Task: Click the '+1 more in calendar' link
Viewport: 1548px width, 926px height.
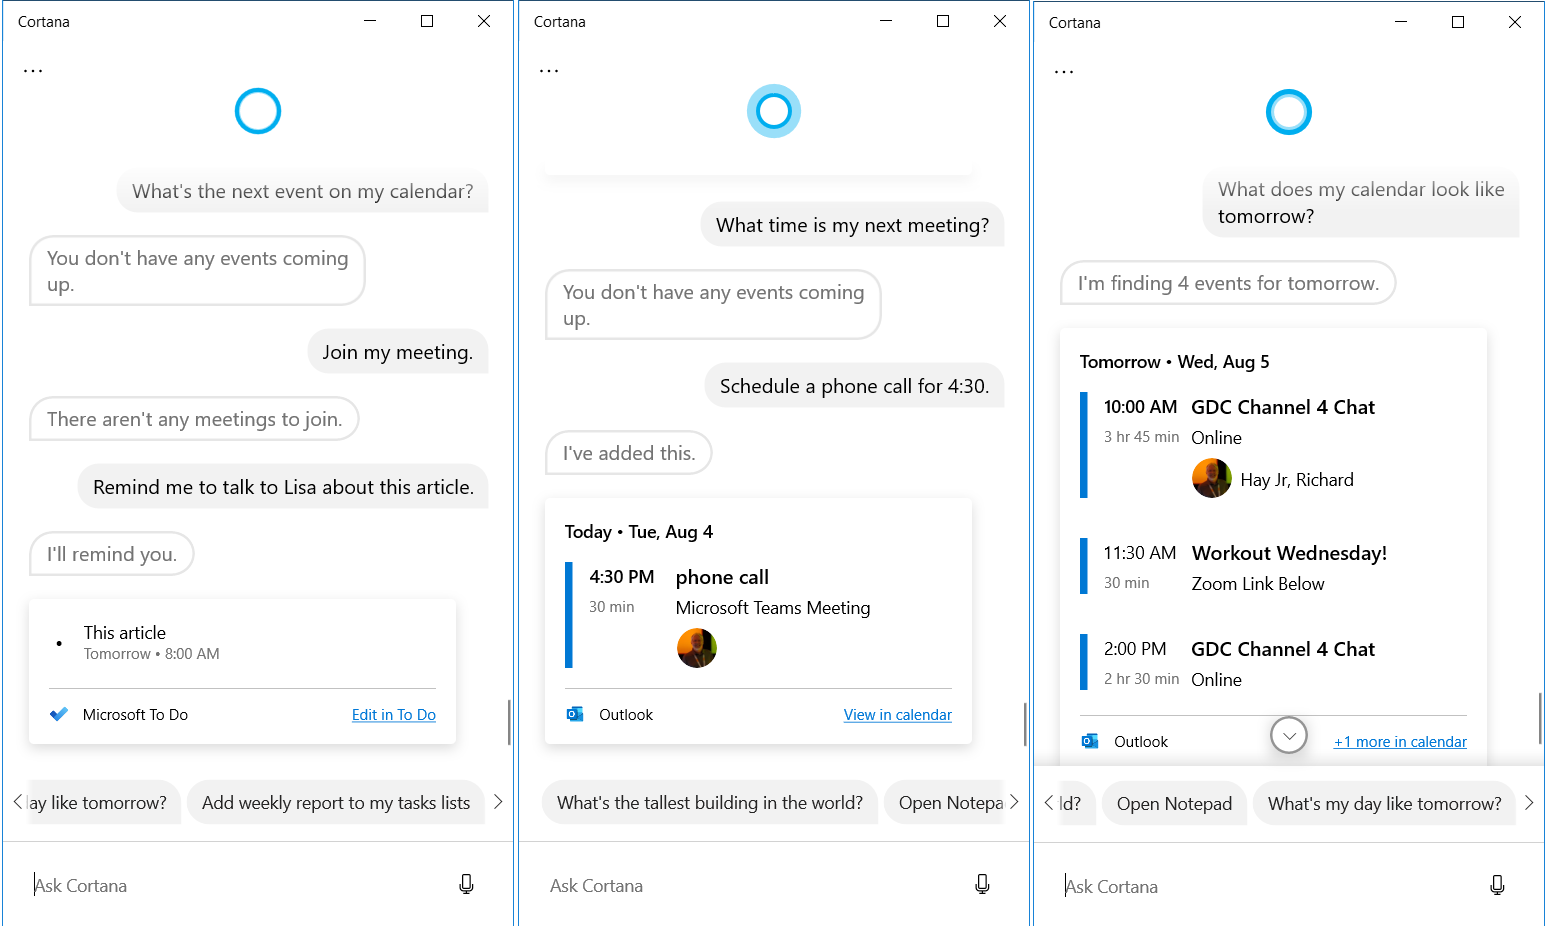Action: pos(1400,741)
